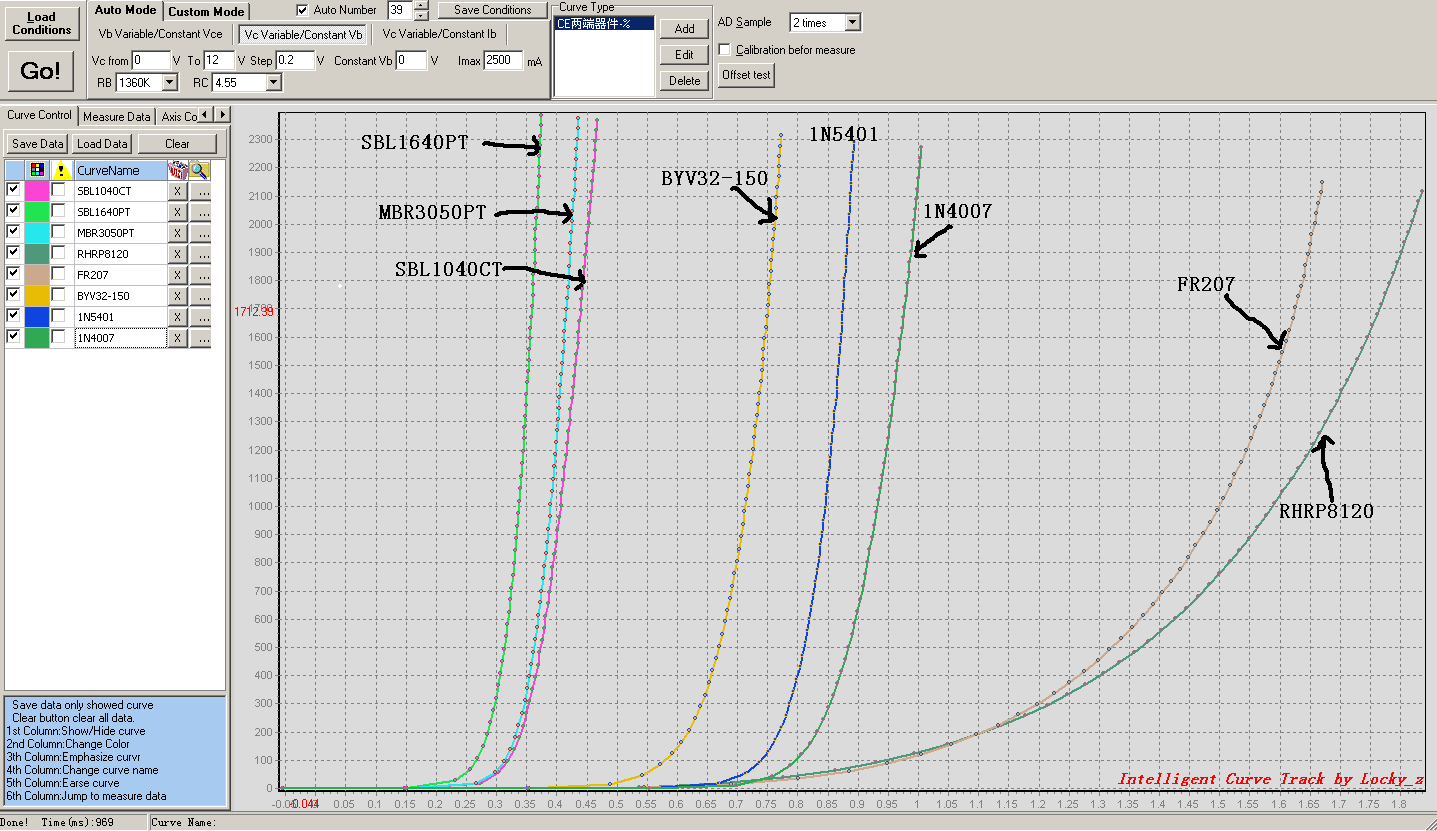Select Vb Variable/Constant Vce tab
1437x831 pixels.
[160, 35]
